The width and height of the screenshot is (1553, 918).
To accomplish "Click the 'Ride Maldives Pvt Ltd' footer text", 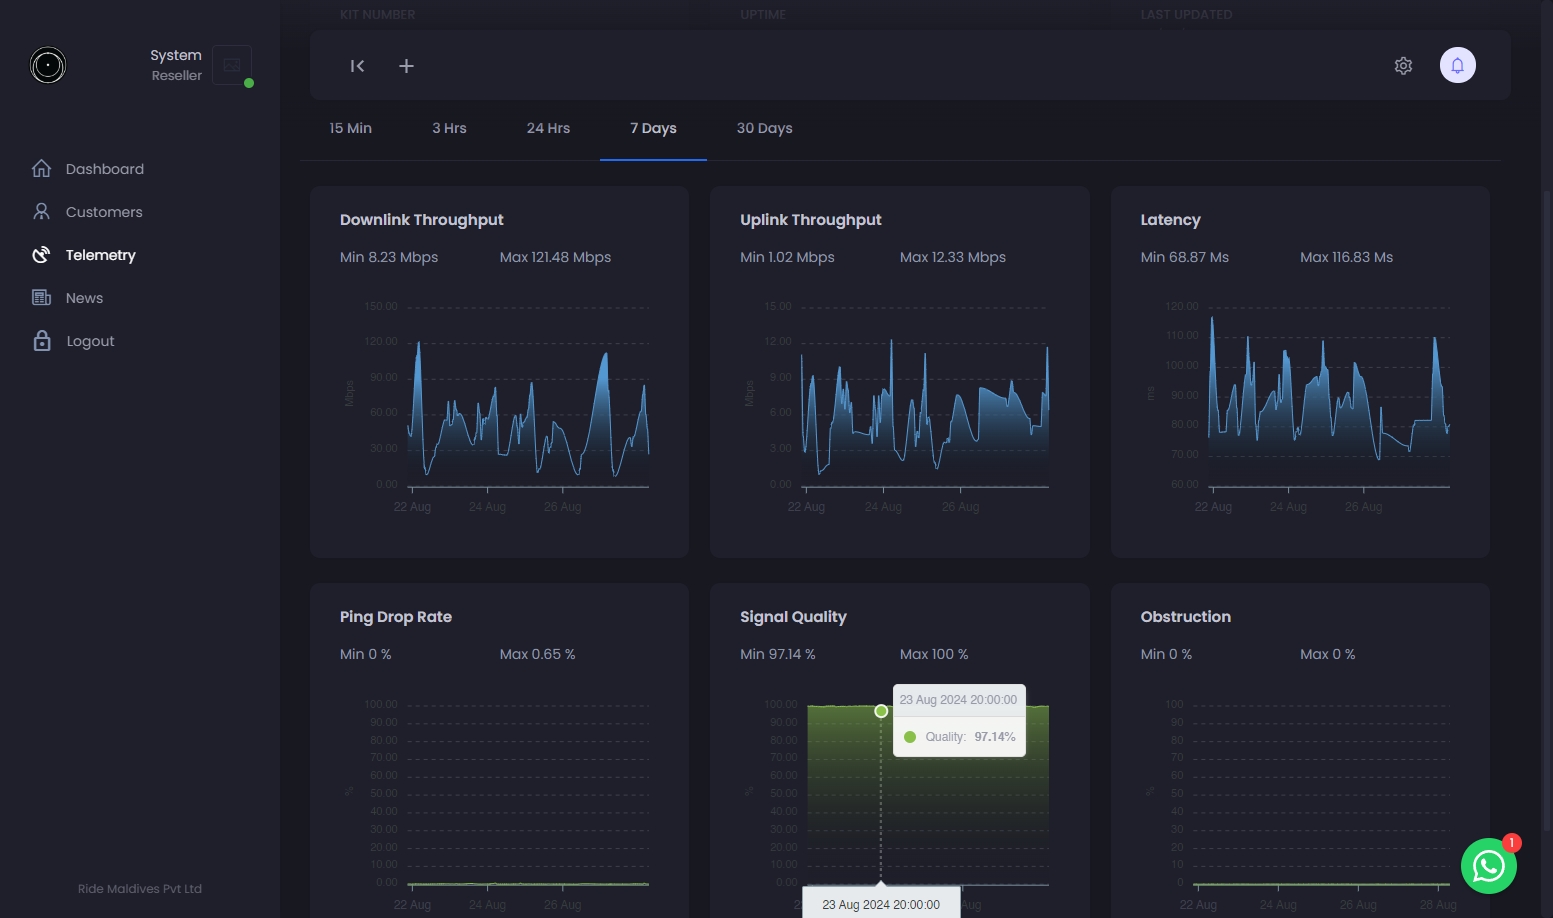I will 140,889.
